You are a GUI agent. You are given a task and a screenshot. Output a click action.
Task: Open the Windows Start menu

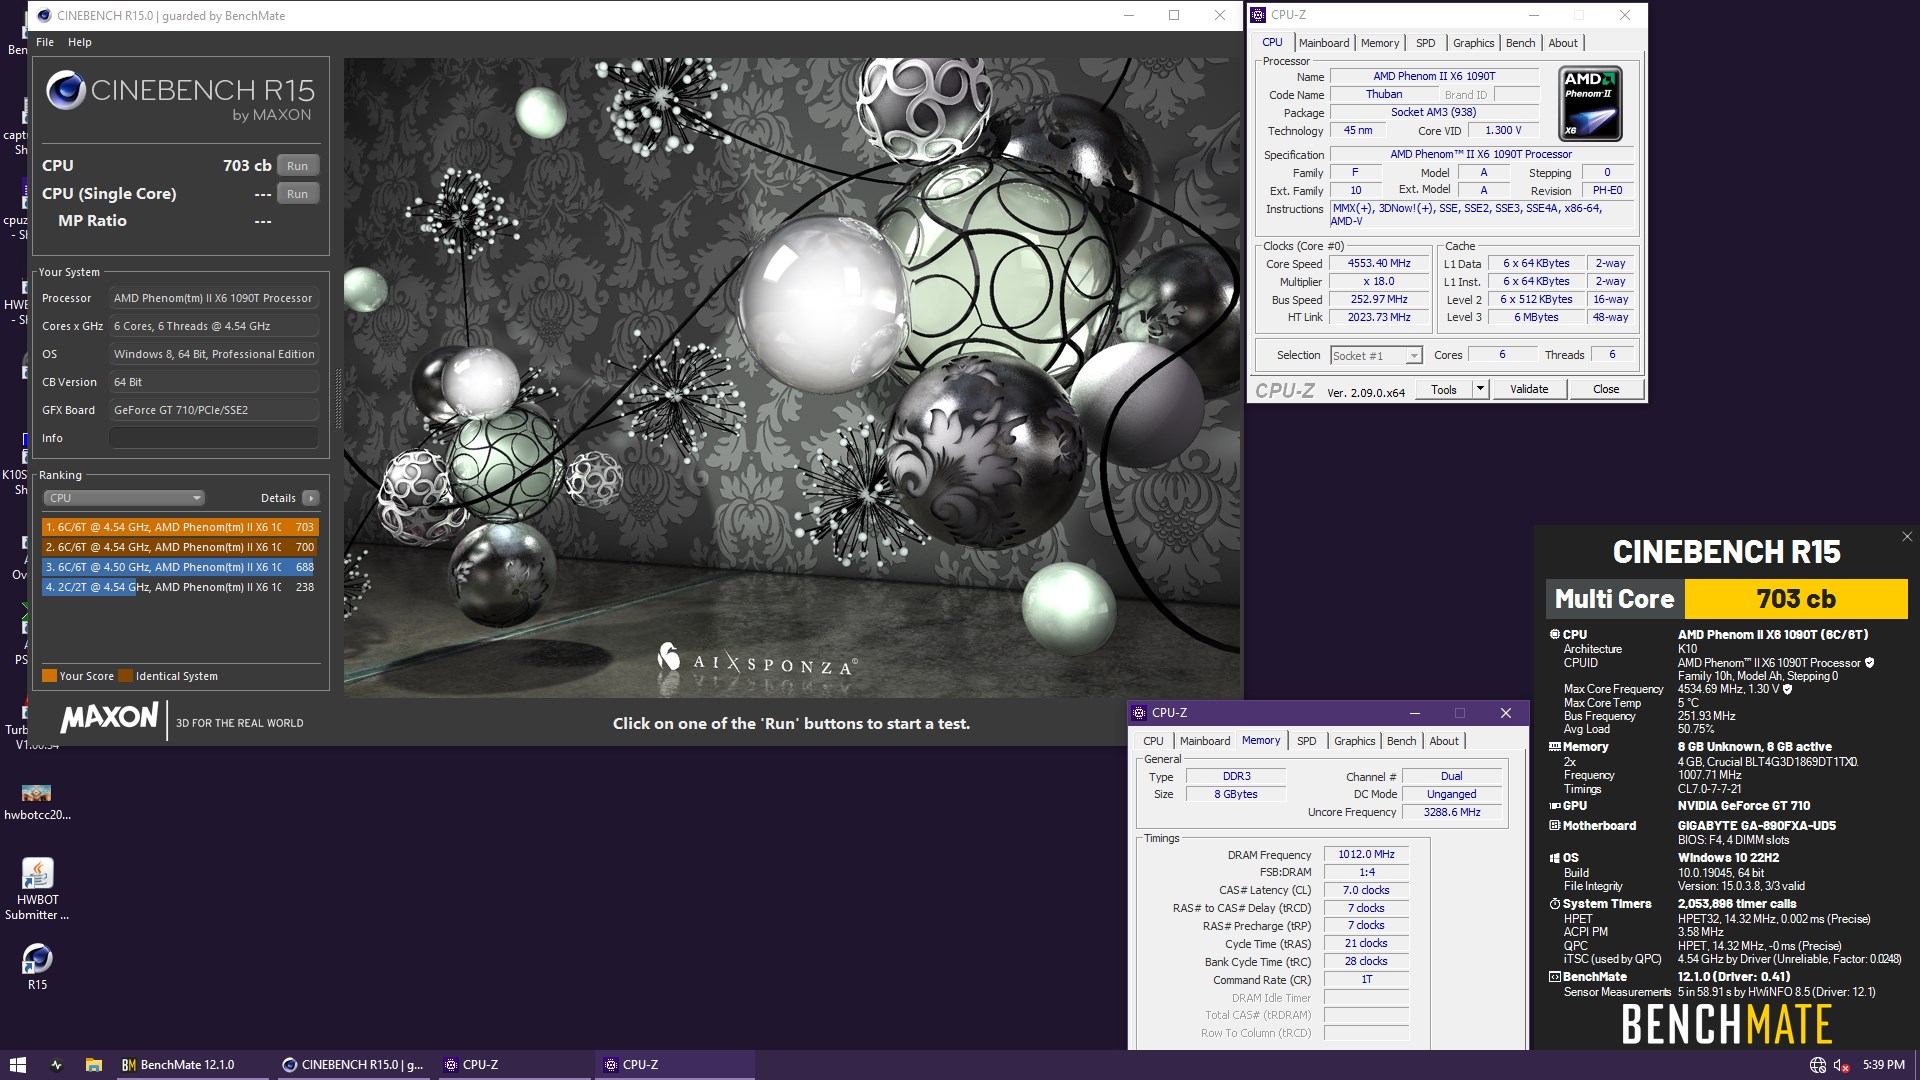point(17,1065)
